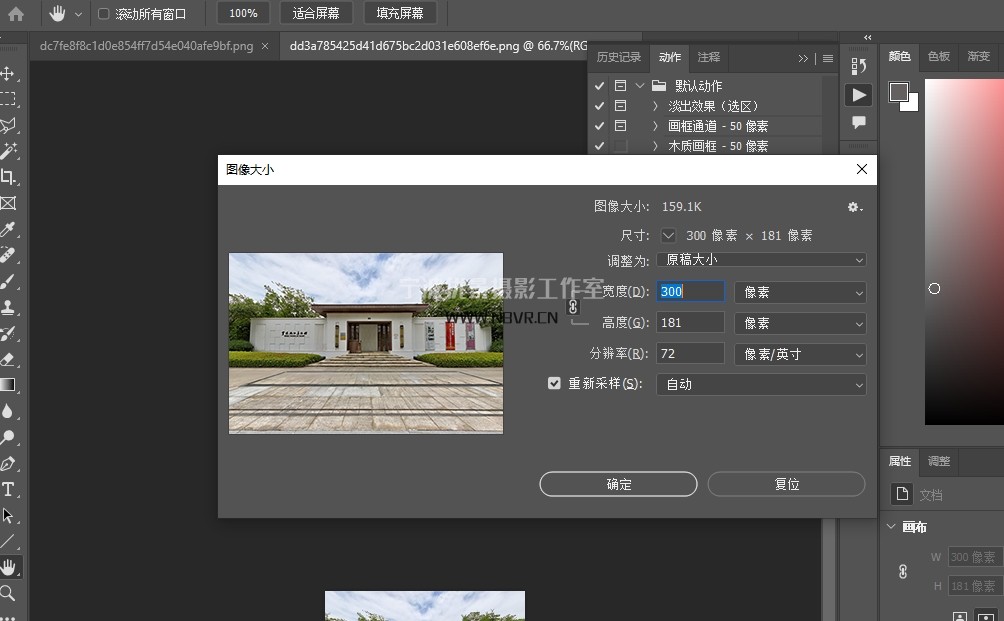Uncheck the 重新采样 resample checkbox
The height and width of the screenshot is (621, 1004).
coord(554,383)
